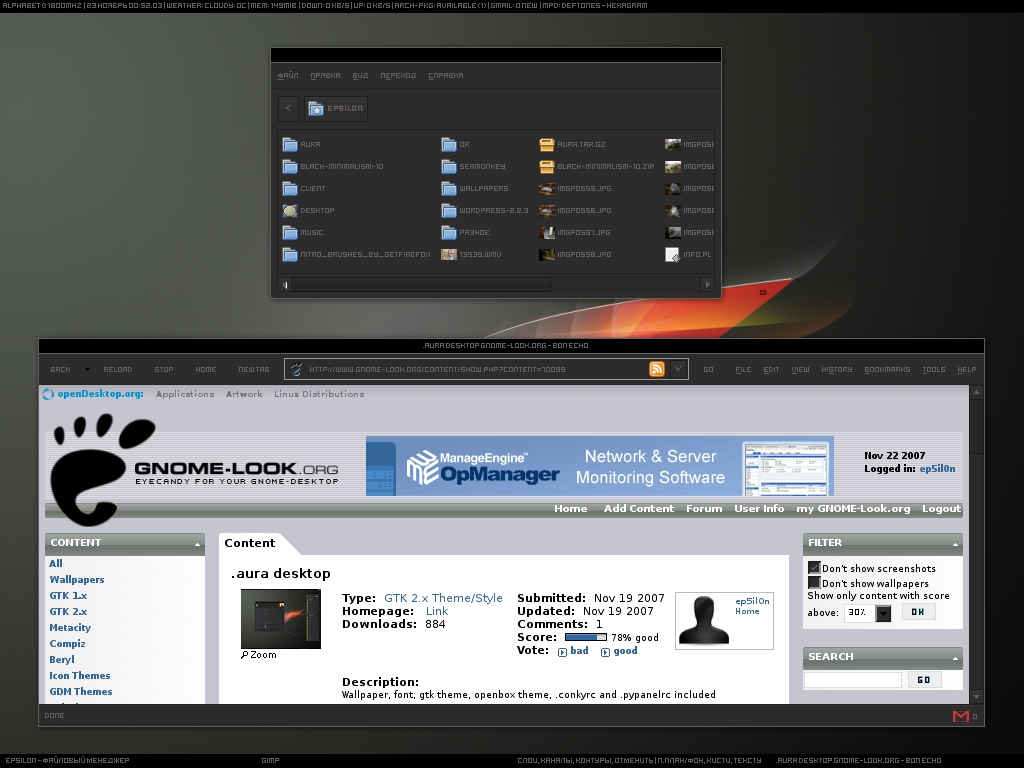Screen dimensions: 1024x768
Task: Click the browser page scroll down arrow
Action: [x=976, y=697]
